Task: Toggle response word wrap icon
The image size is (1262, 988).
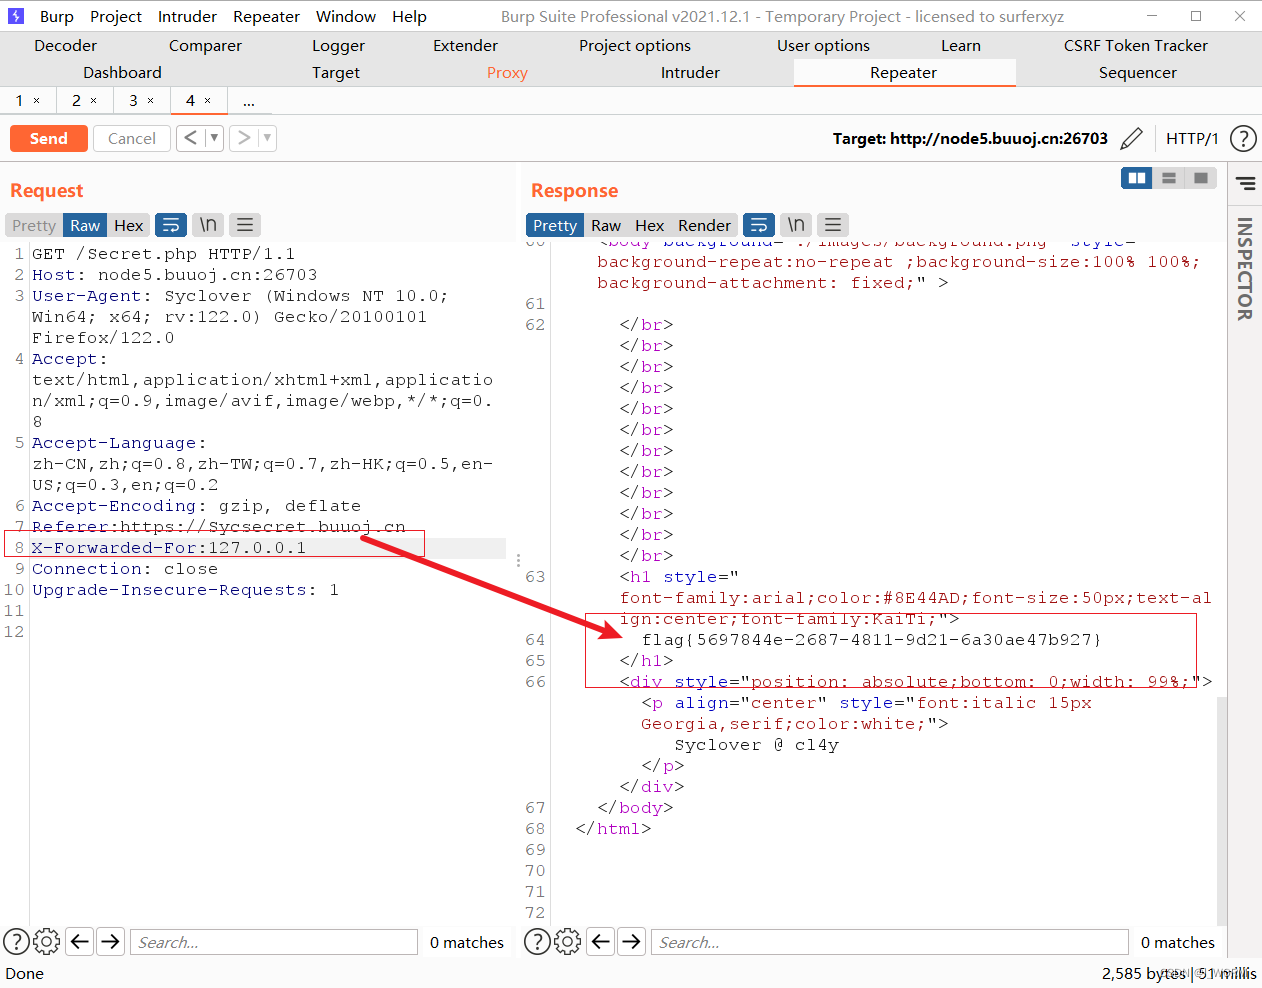Action: [x=759, y=225]
